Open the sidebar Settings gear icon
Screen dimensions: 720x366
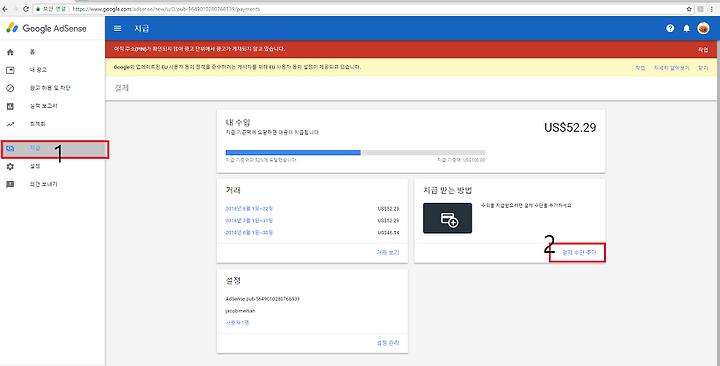pyautogui.click(x=10, y=166)
